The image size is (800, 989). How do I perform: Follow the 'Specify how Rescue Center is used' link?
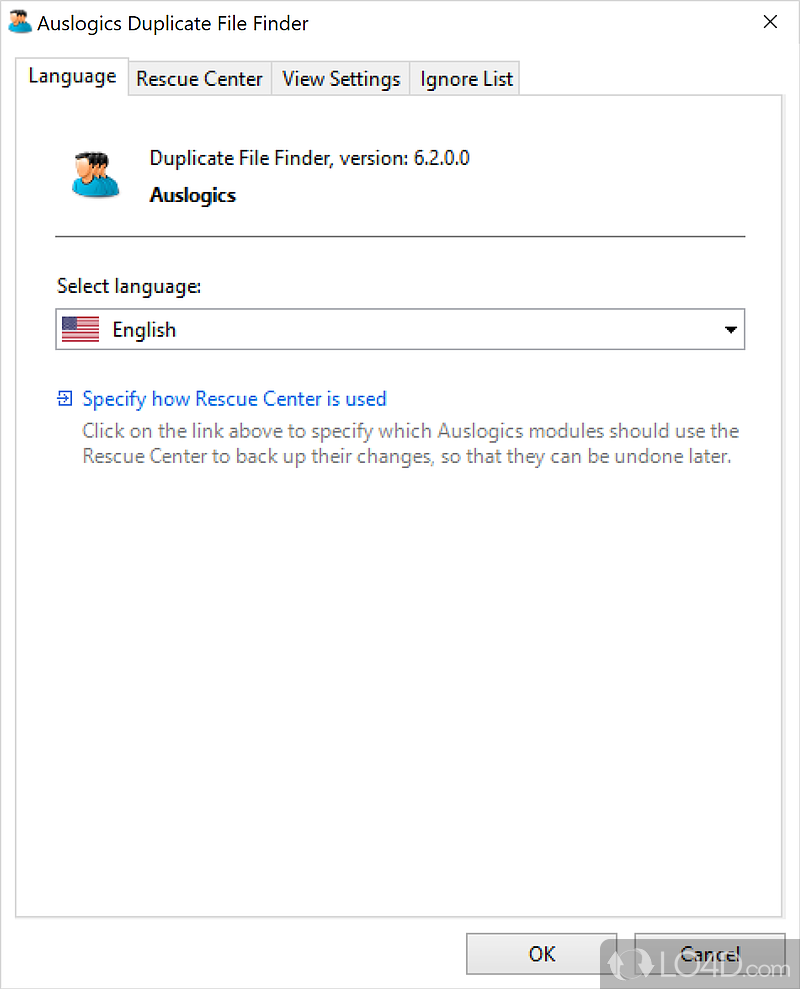pos(234,399)
